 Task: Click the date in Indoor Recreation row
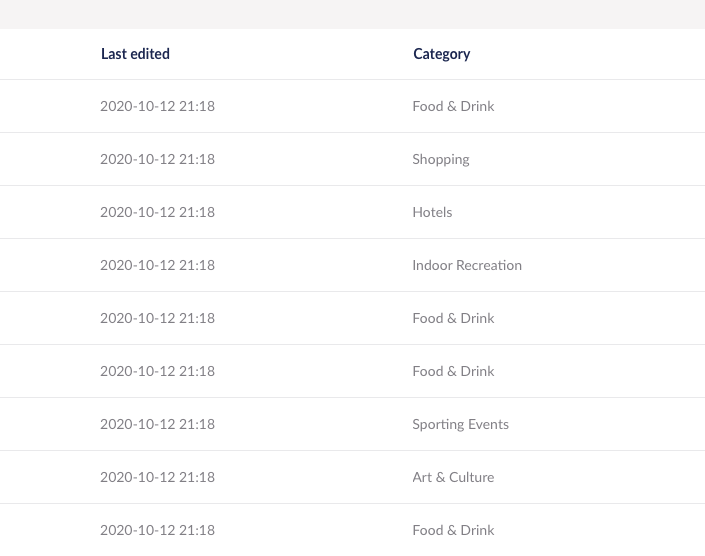(x=157, y=265)
